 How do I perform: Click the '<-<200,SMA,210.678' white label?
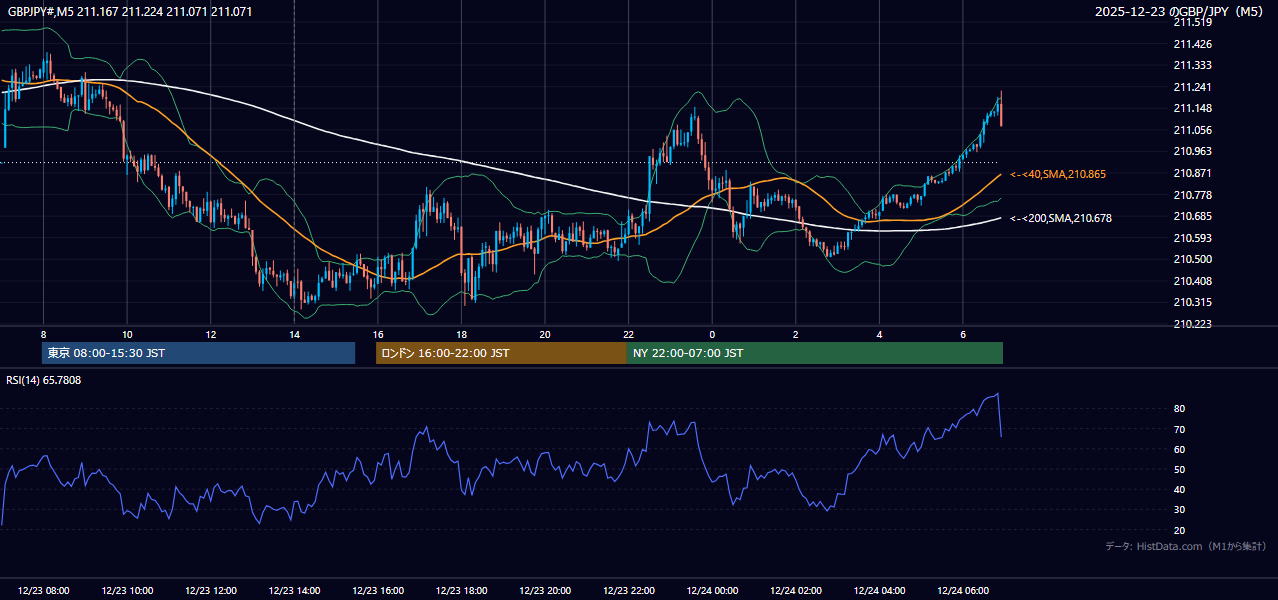[x=1061, y=217]
